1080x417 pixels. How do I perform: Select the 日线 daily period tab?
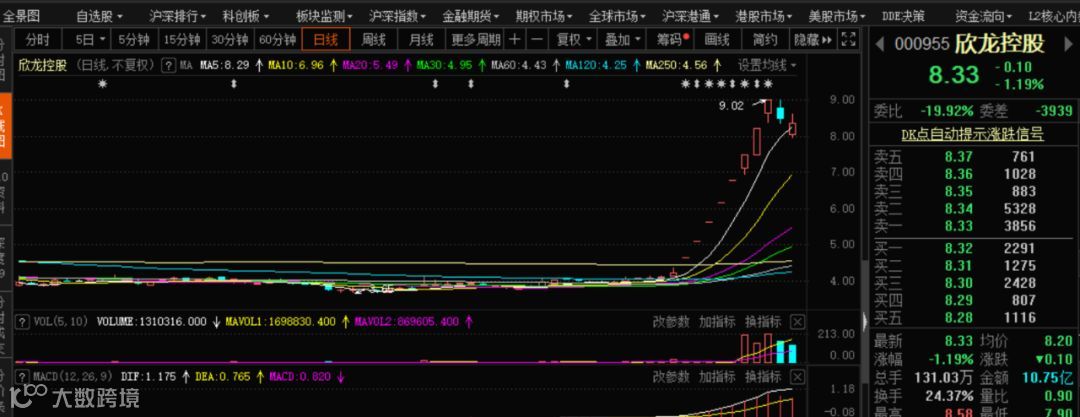pos(326,39)
